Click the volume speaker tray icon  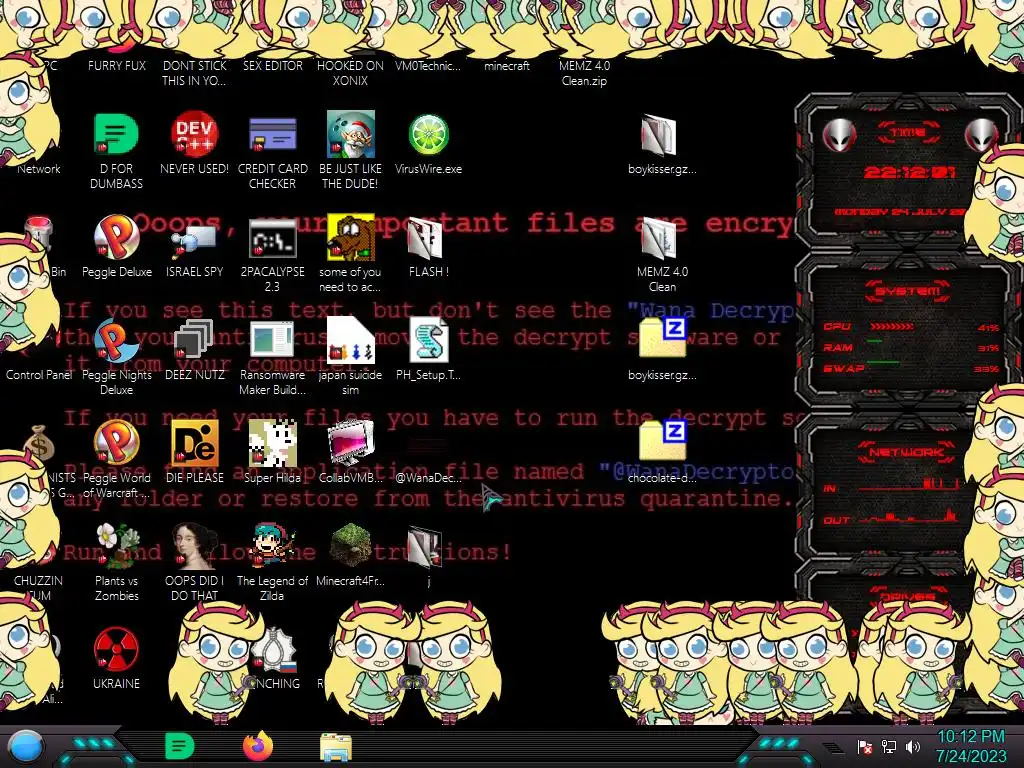click(x=912, y=746)
